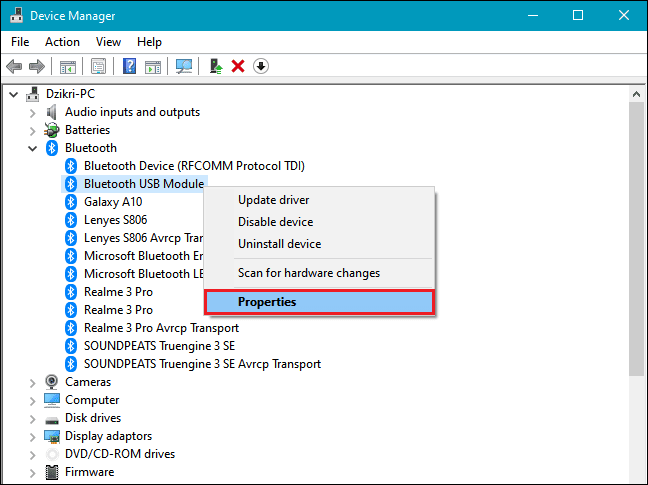Select the Lenyes S806 Avrcp Transport entry

(x=143, y=238)
